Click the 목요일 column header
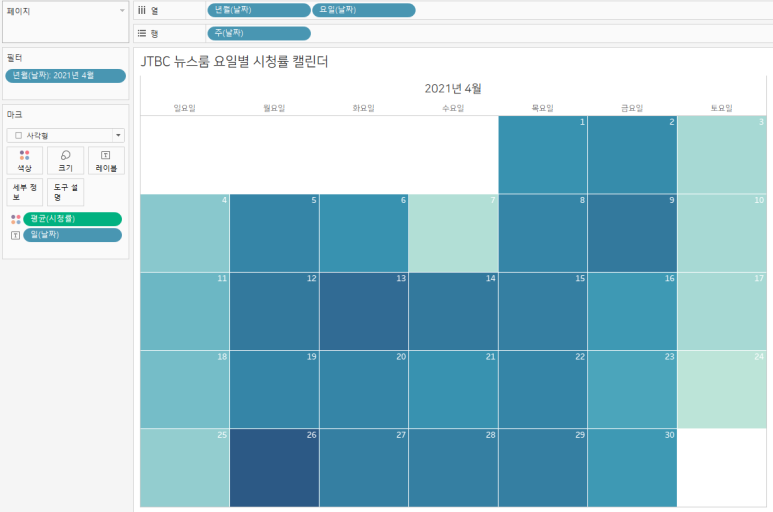The height and width of the screenshot is (512, 773). click(x=542, y=108)
